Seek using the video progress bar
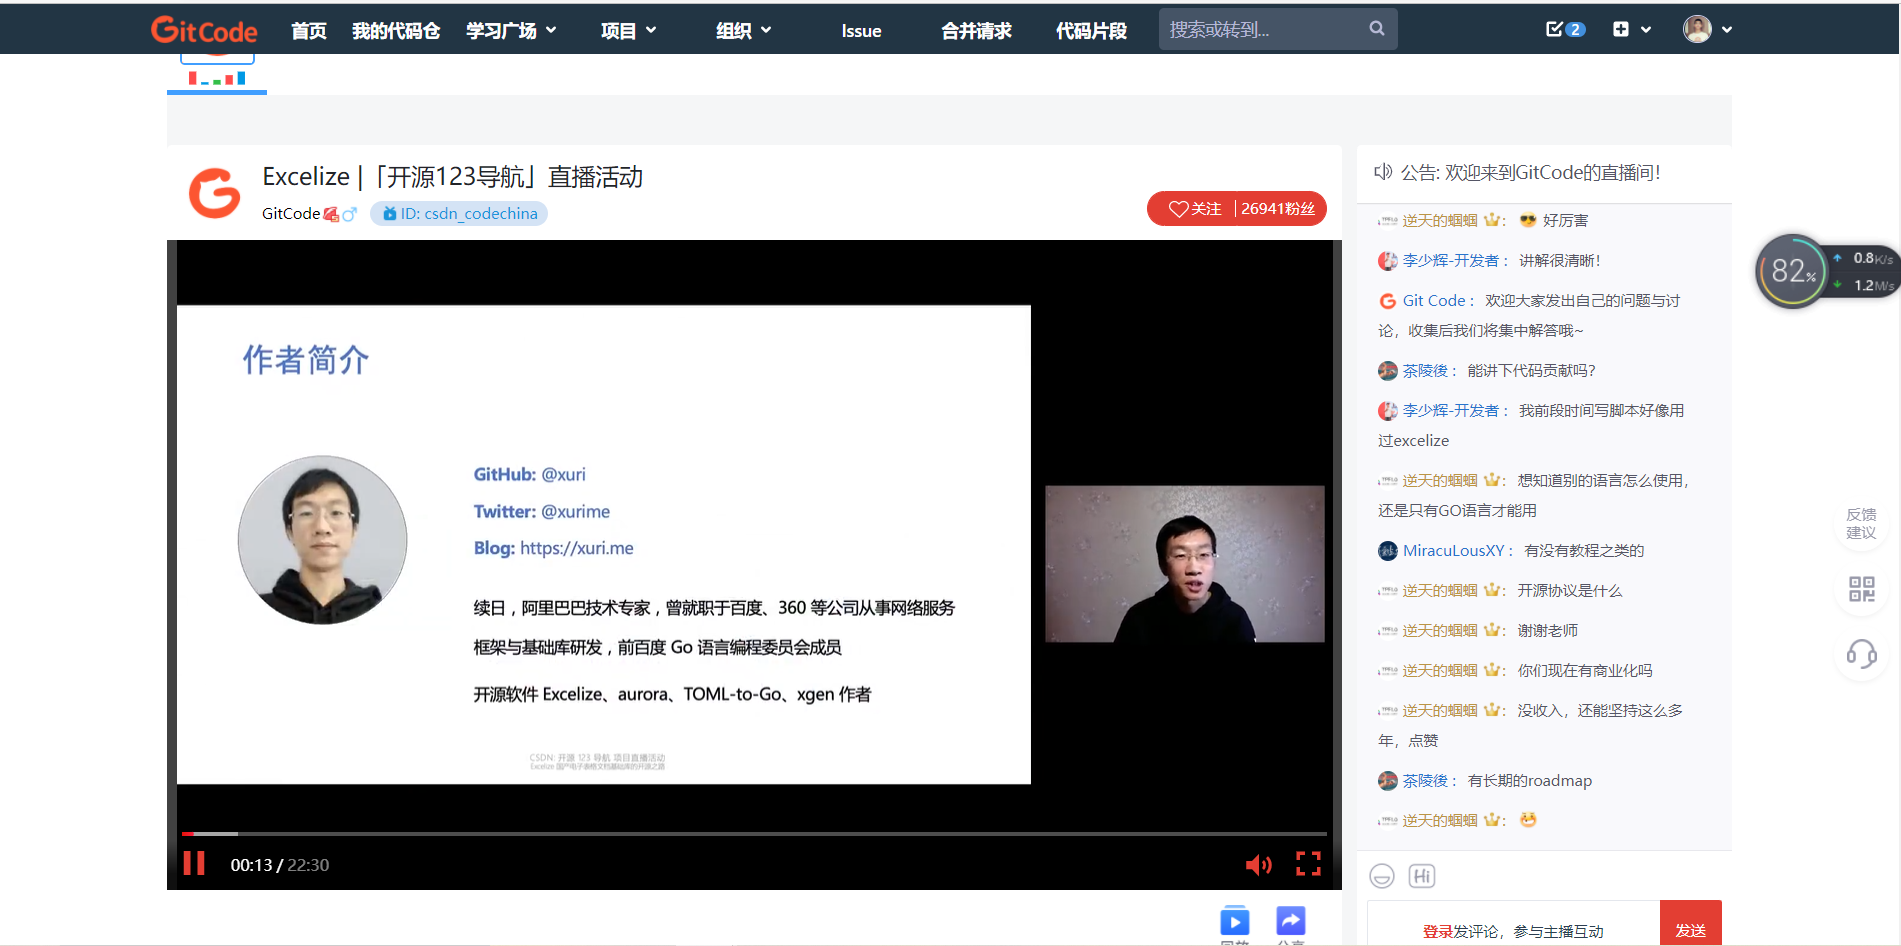This screenshot has height=946, width=1901. click(754, 833)
